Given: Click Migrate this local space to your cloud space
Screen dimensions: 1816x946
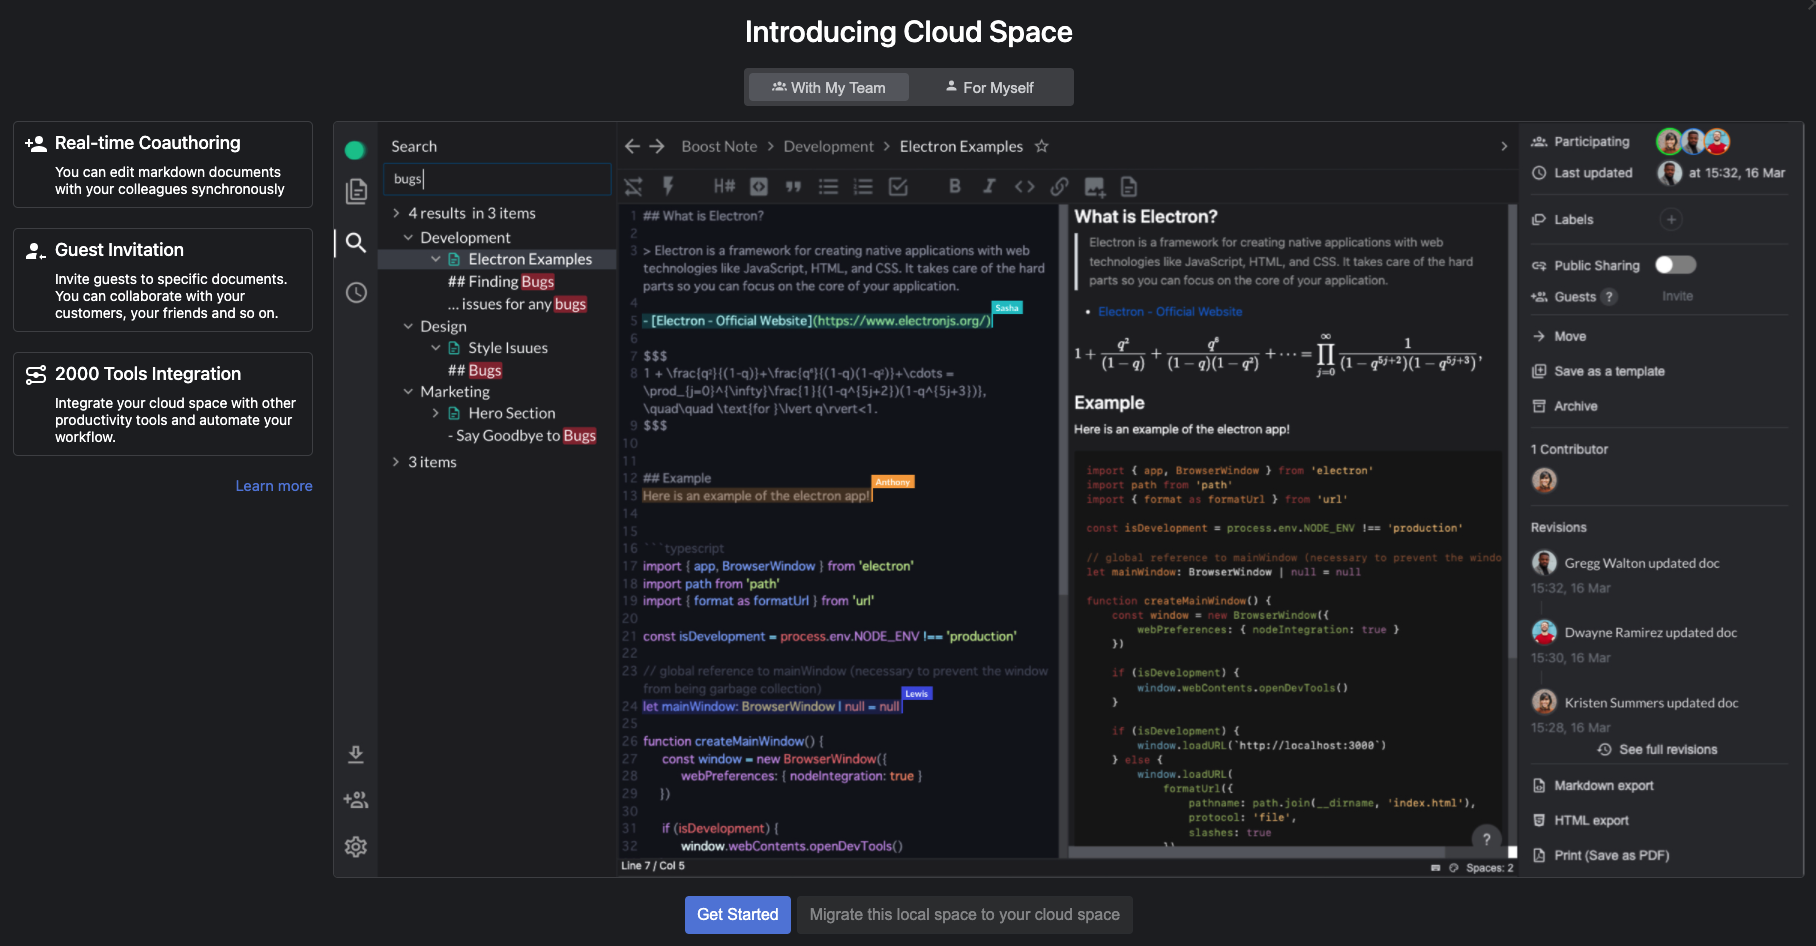Looking at the screenshot, I should click(x=964, y=915).
